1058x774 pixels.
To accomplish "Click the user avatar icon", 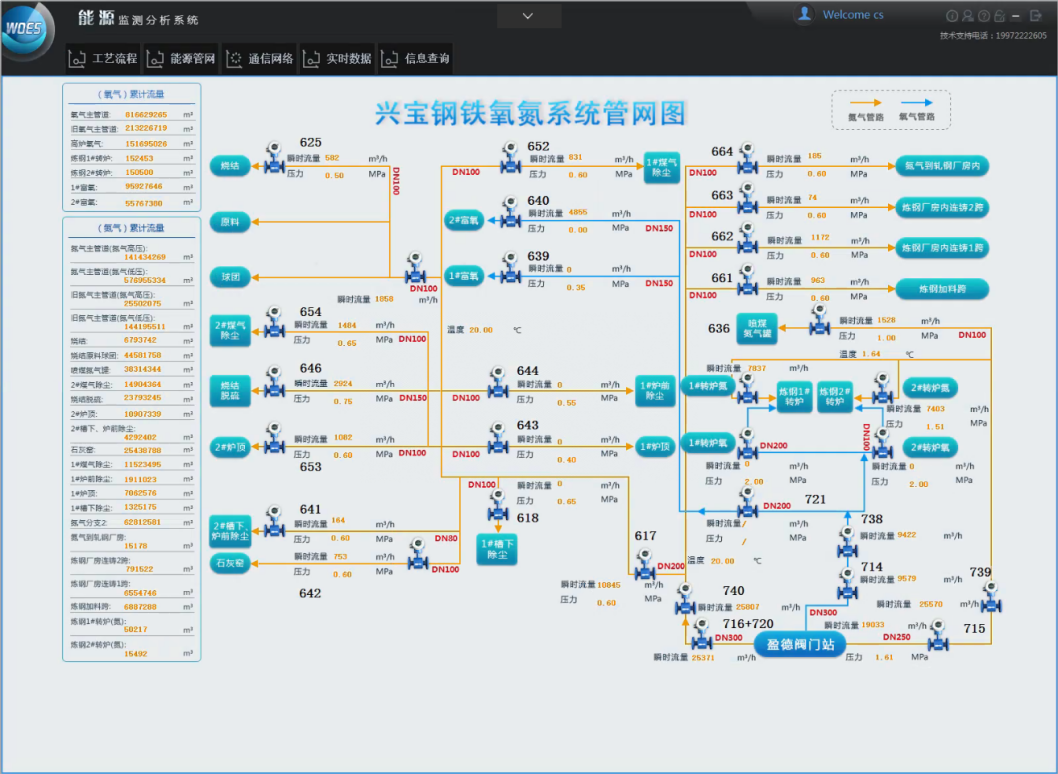I will (803, 14).
